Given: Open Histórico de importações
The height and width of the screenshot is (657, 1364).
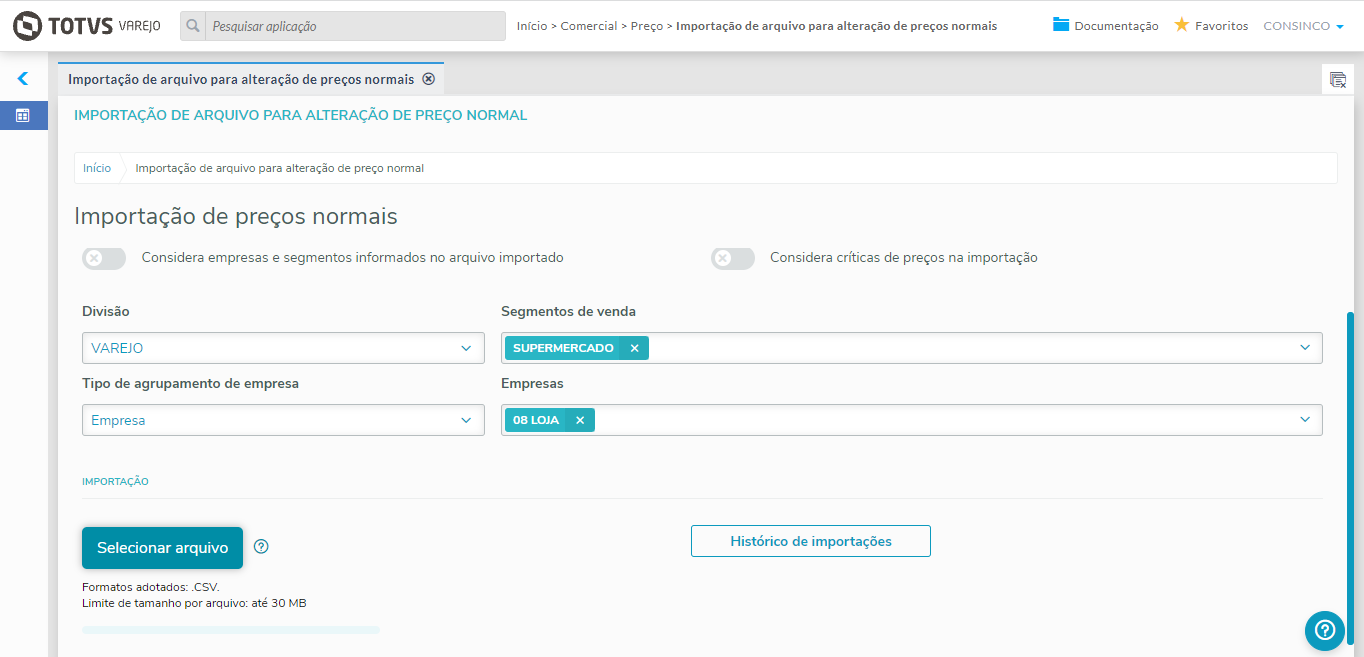Looking at the screenshot, I should [x=810, y=541].
